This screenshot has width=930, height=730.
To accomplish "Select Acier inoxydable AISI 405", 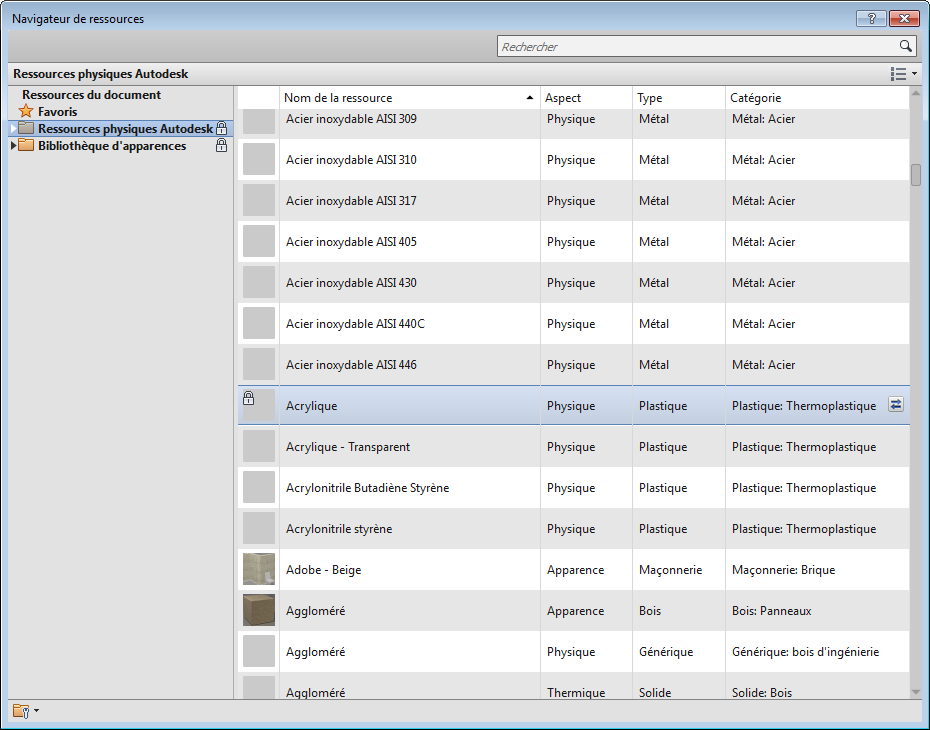I will [351, 241].
